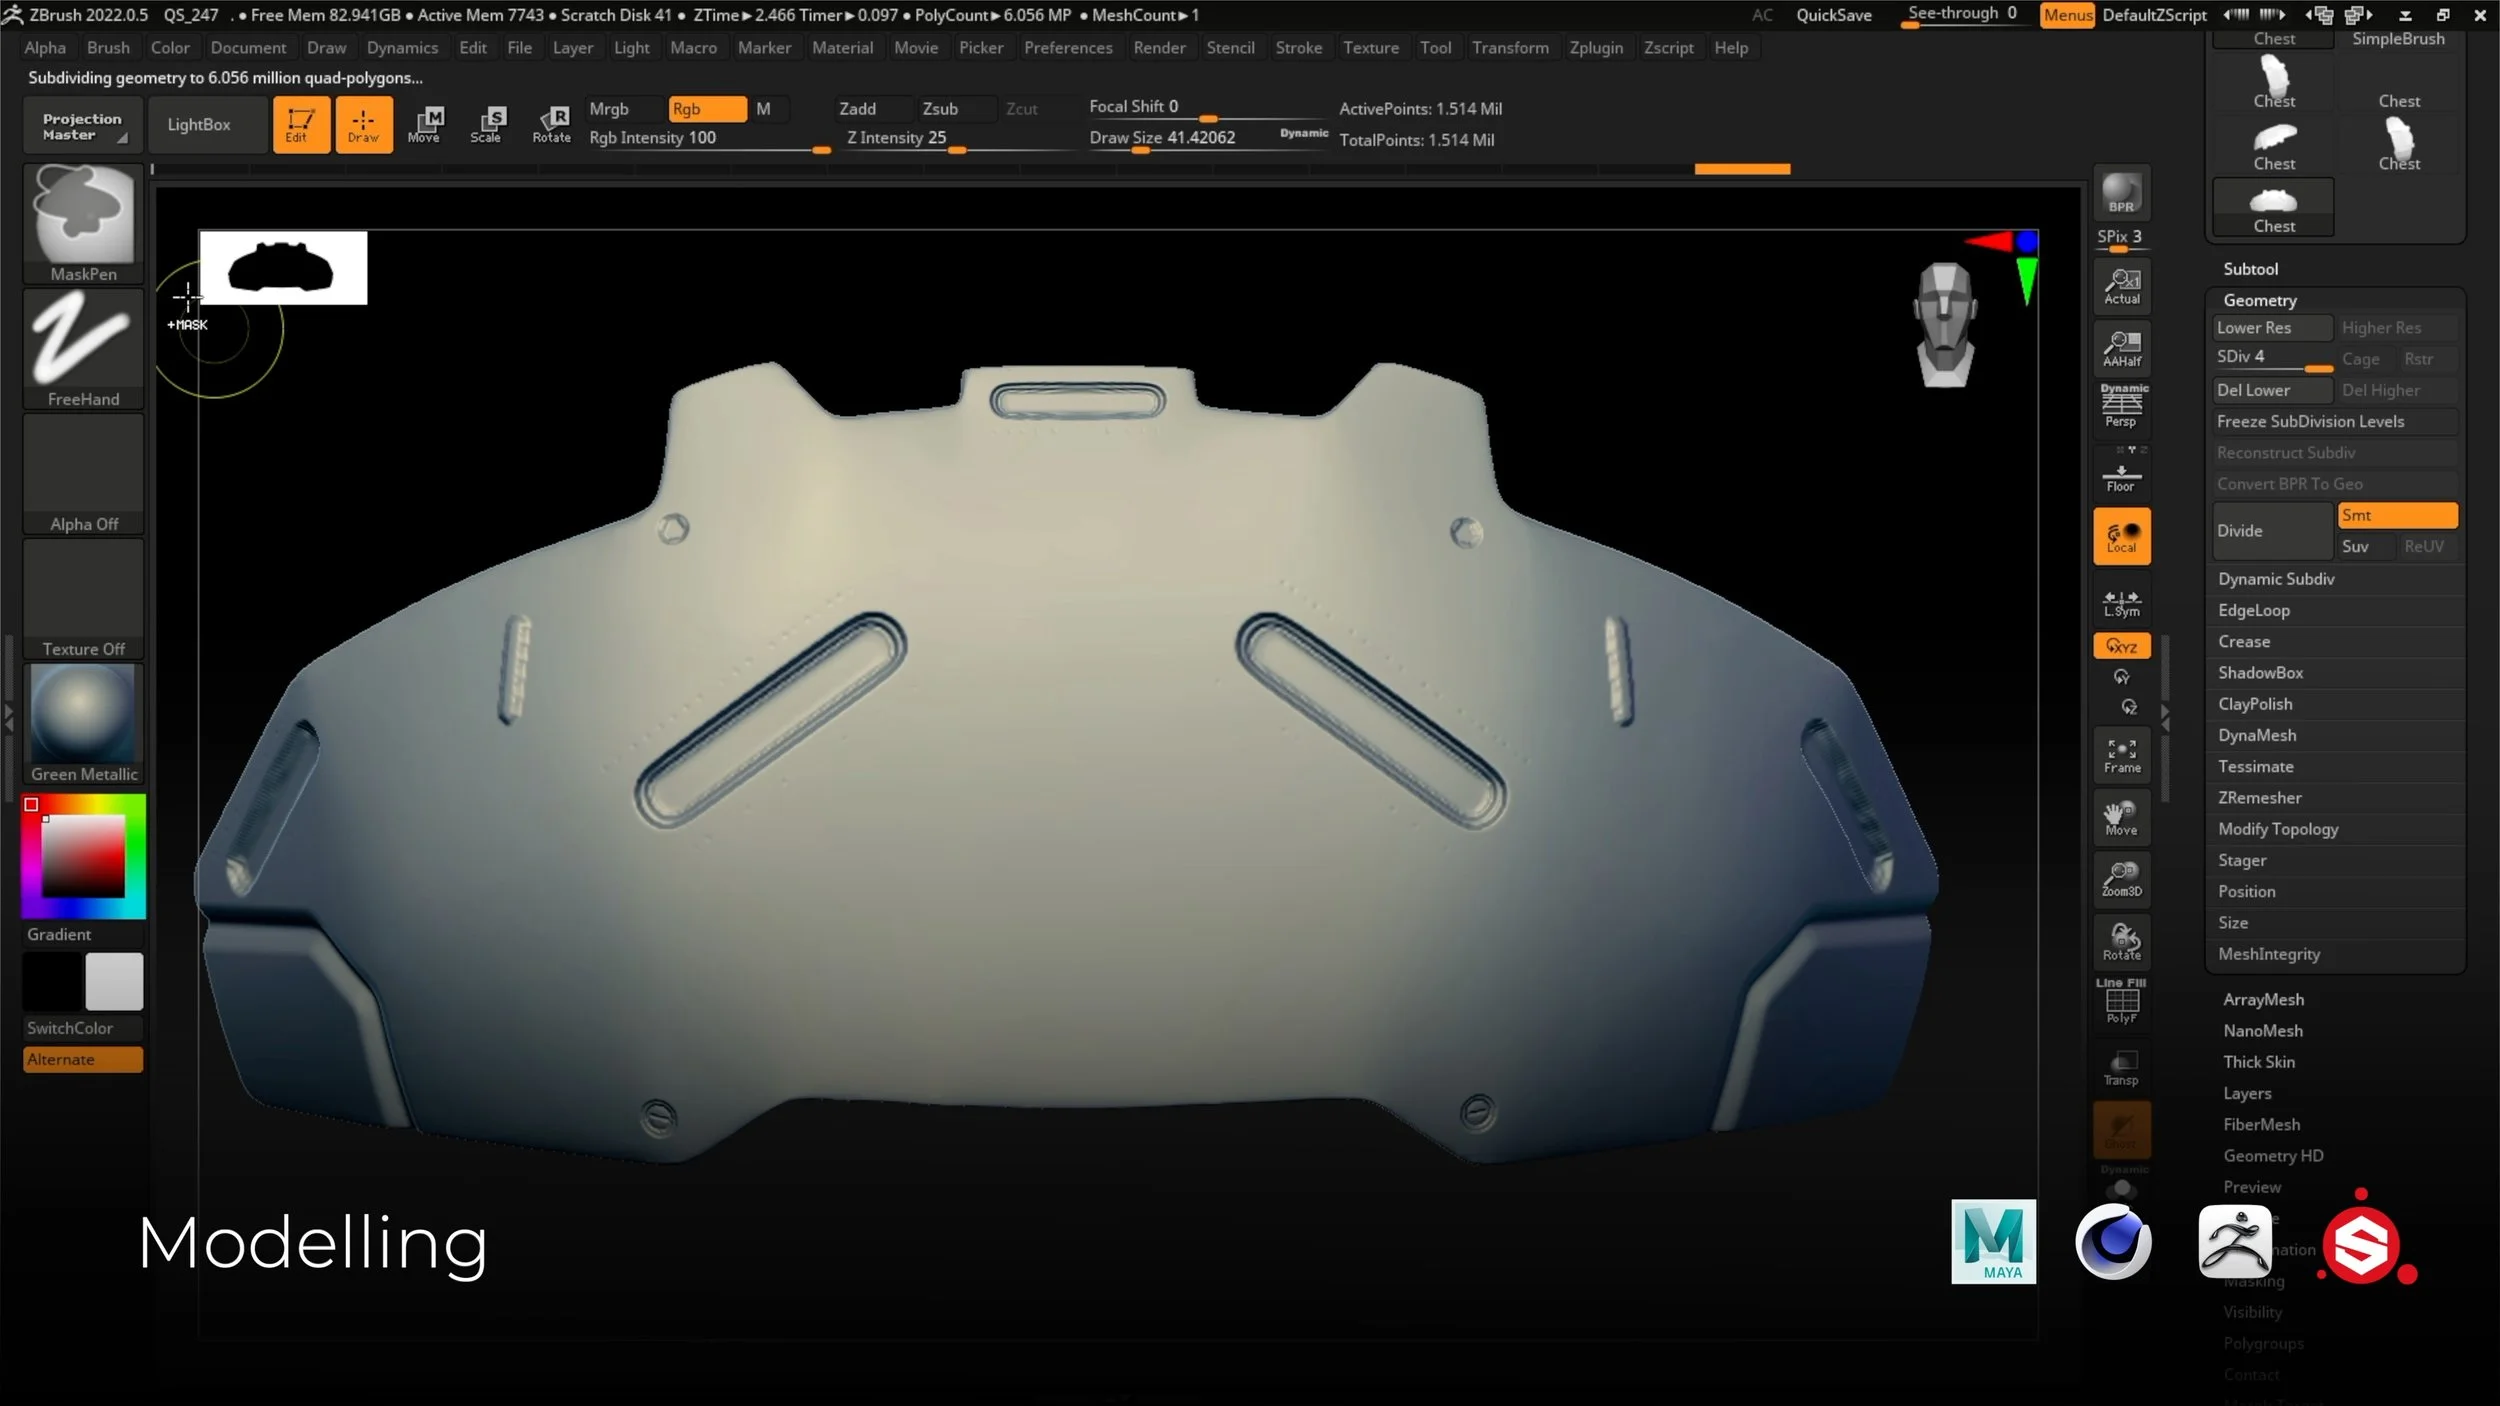Pick a color in the color picker square

coord(83,856)
